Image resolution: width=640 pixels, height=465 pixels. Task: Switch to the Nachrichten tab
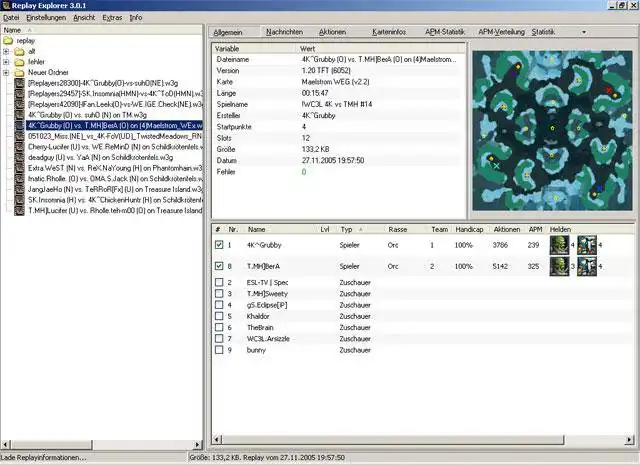284,32
